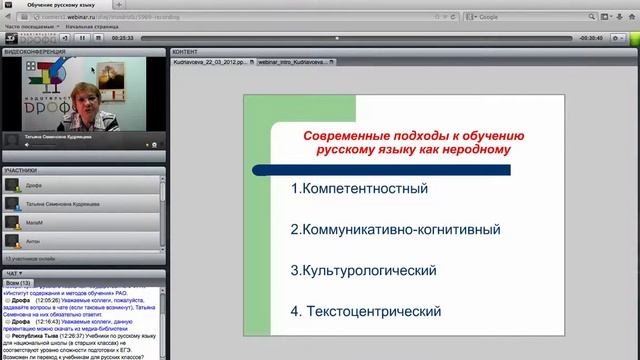640x360 pixels.
Task: Click the 'КОНТЕНТ' panel header
Action: coord(404,52)
